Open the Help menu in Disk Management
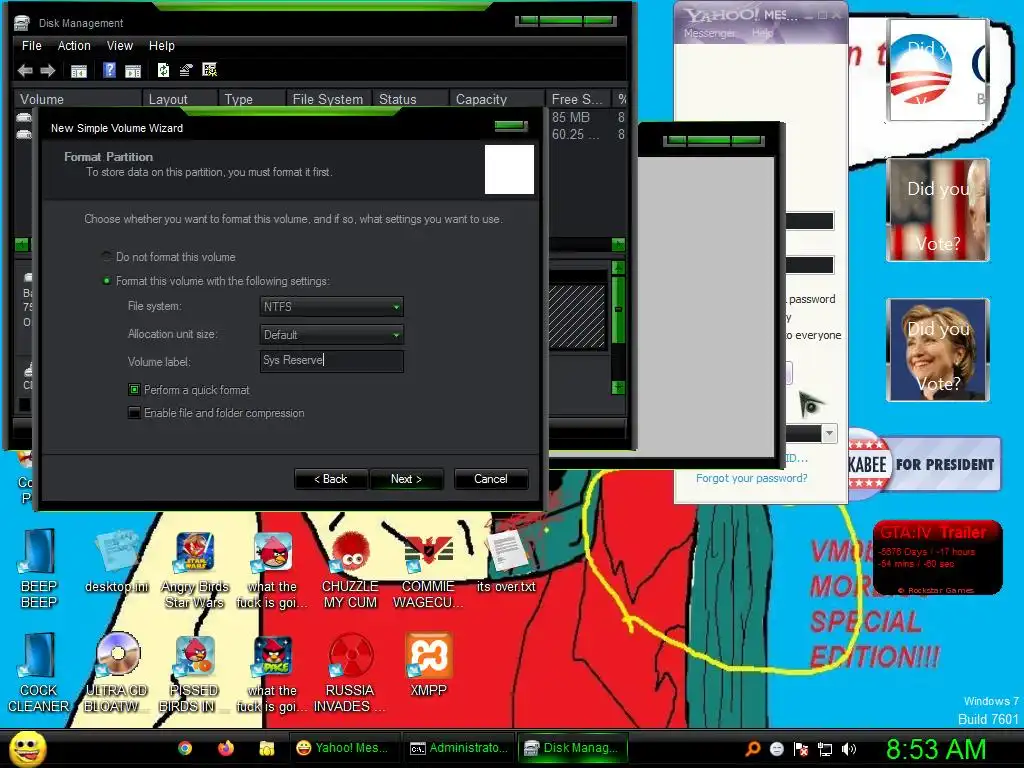 [161, 46]
